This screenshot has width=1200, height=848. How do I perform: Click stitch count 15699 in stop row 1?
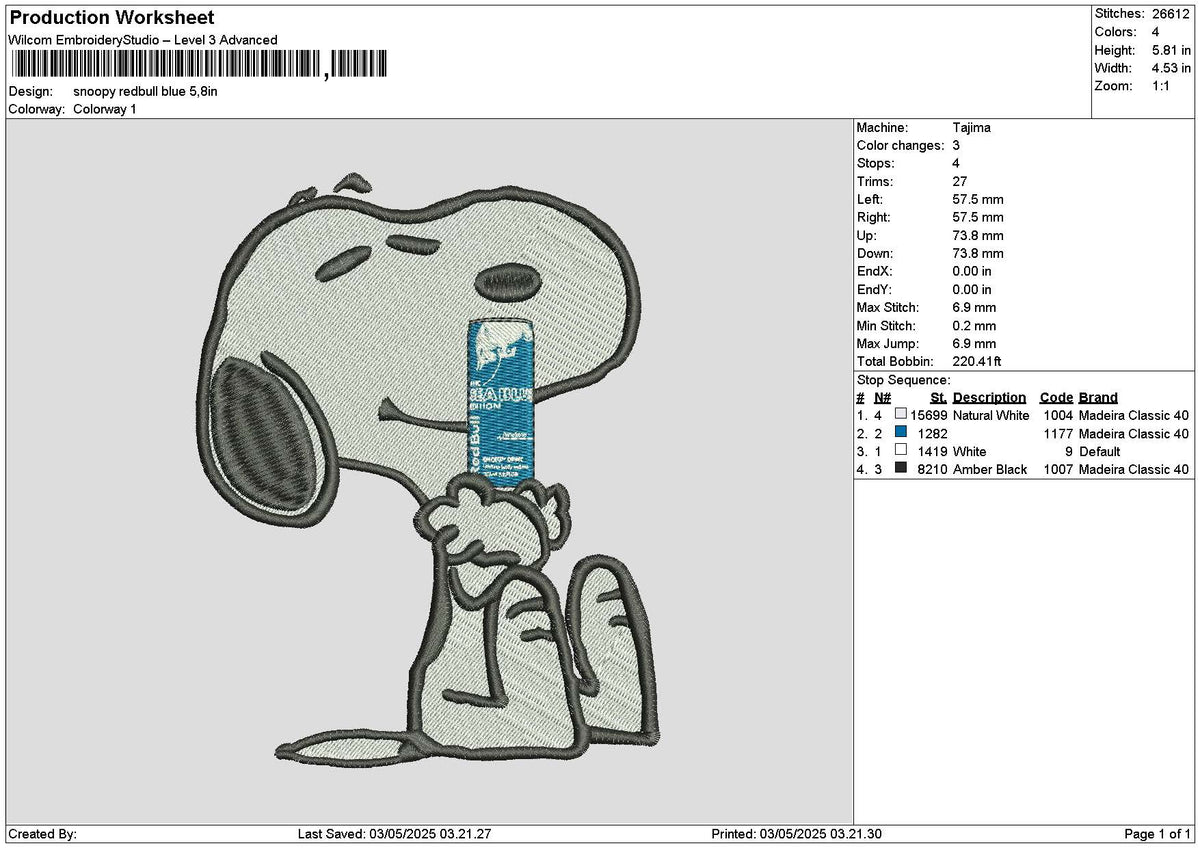928,416
